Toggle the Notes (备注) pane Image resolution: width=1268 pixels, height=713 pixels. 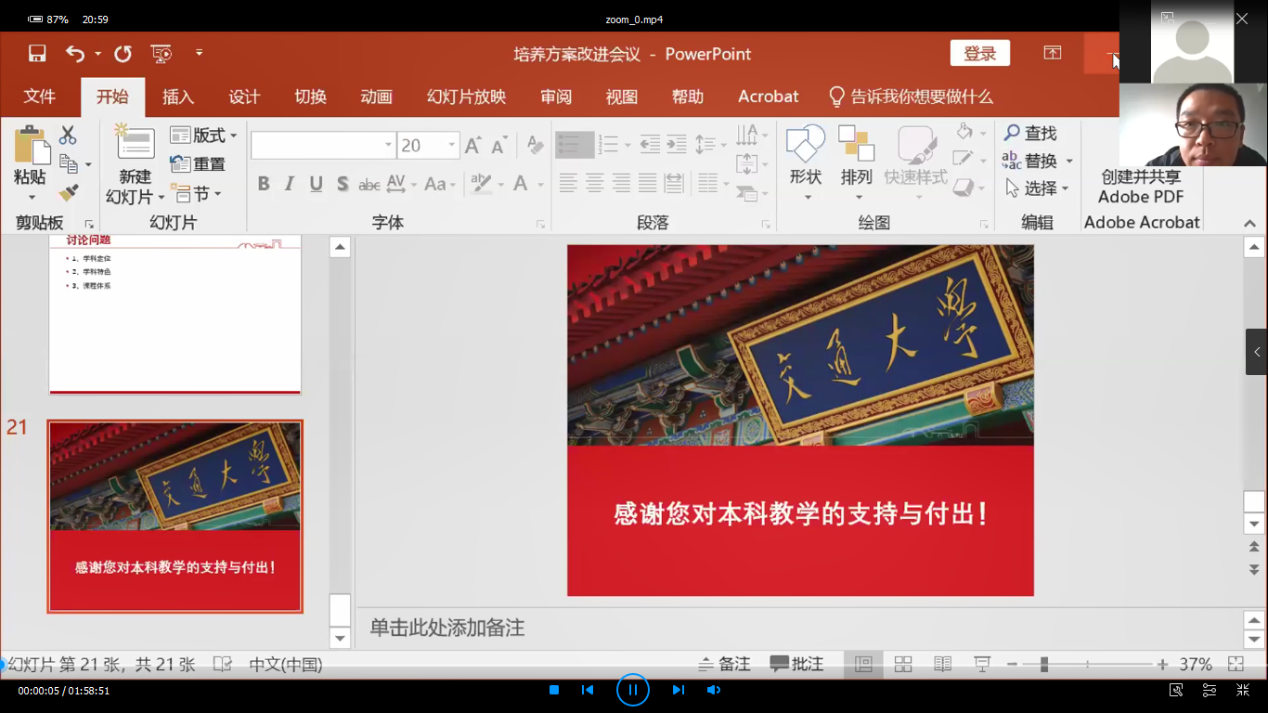click(x=724, y=664)
